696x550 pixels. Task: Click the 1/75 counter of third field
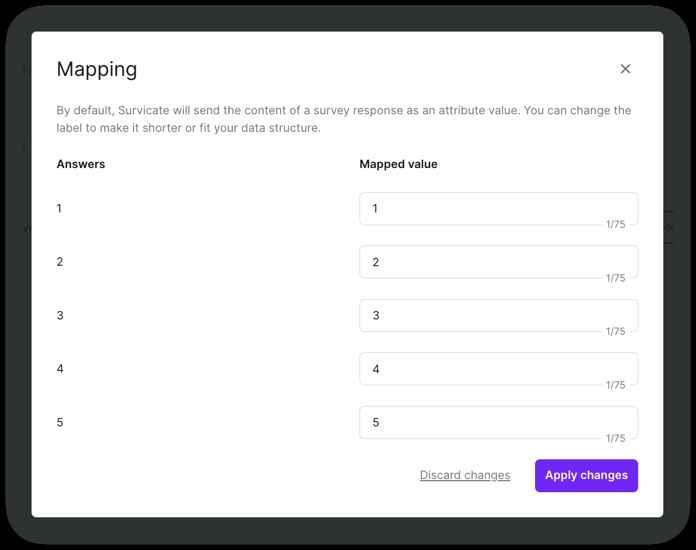click(x=616, y=331)
